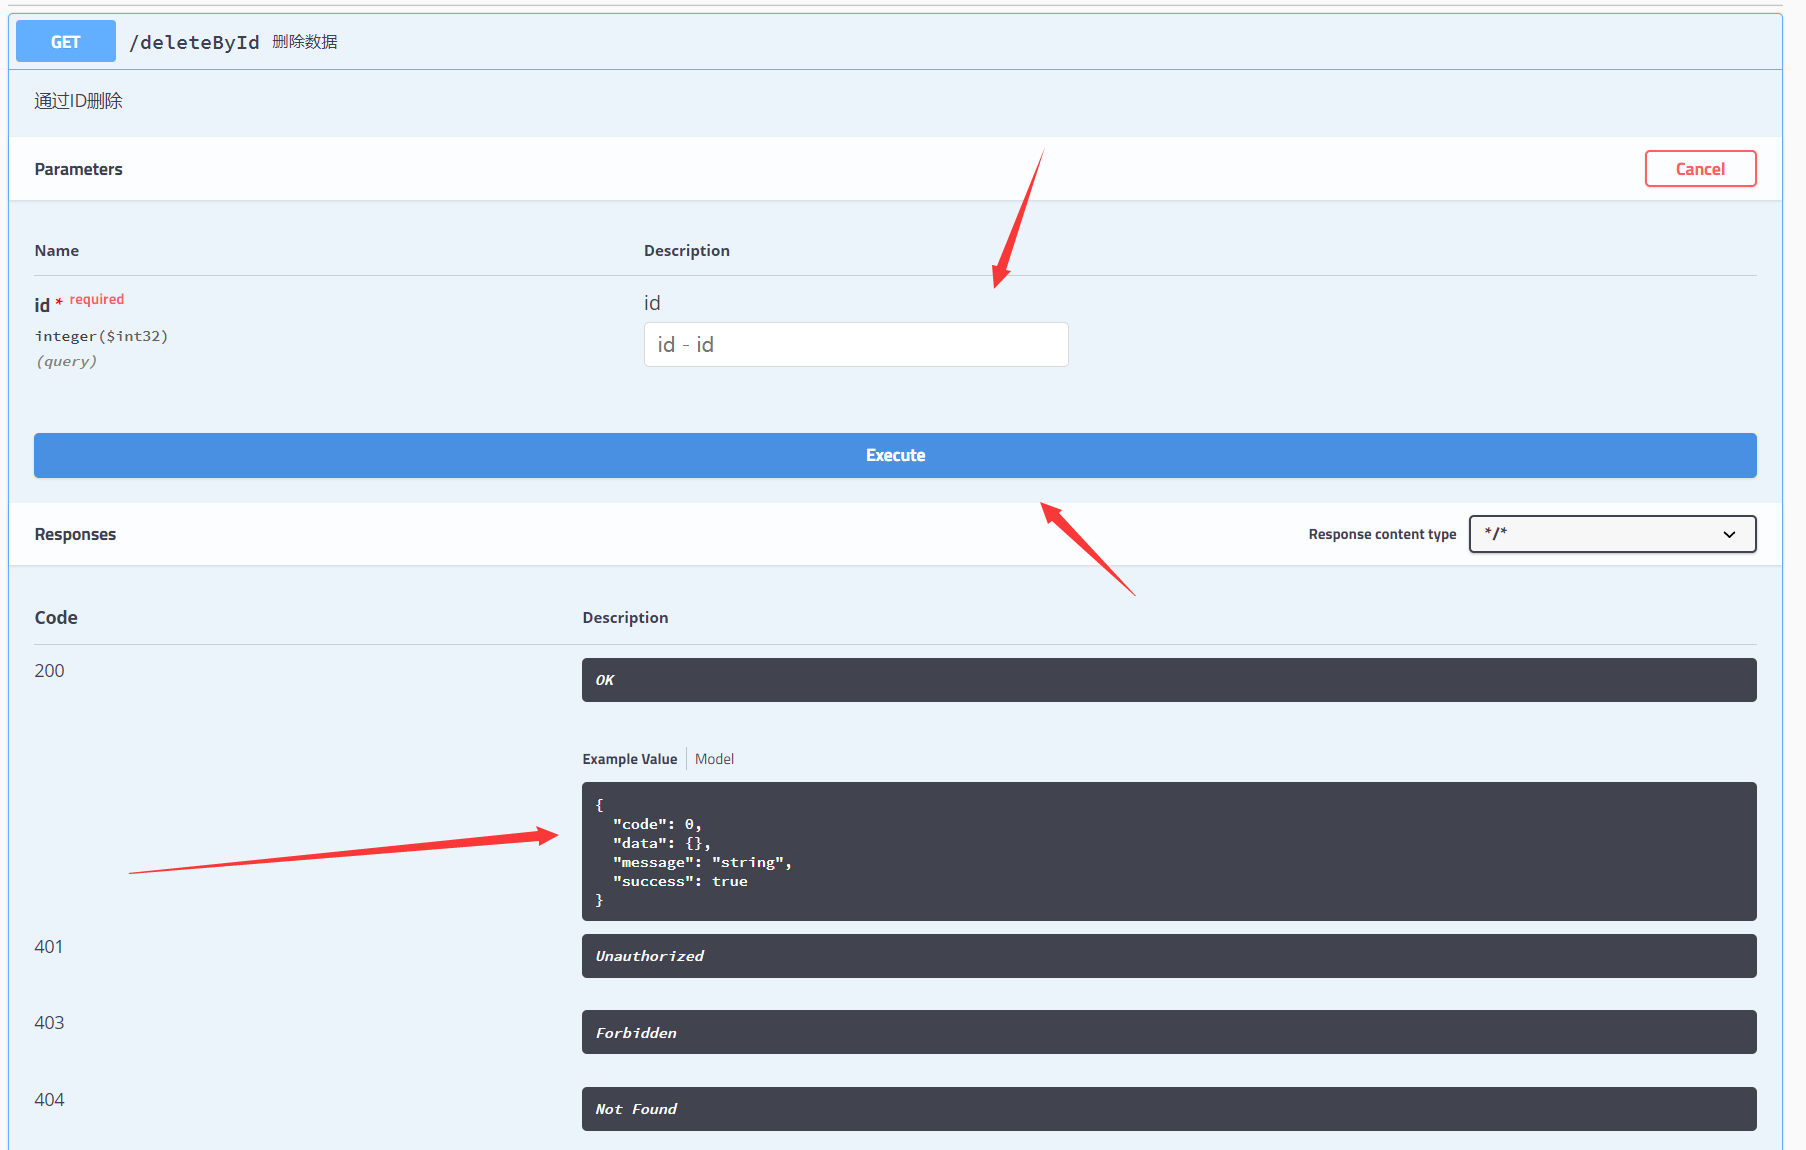Click the Not Found response description block

[1168, 1109]
